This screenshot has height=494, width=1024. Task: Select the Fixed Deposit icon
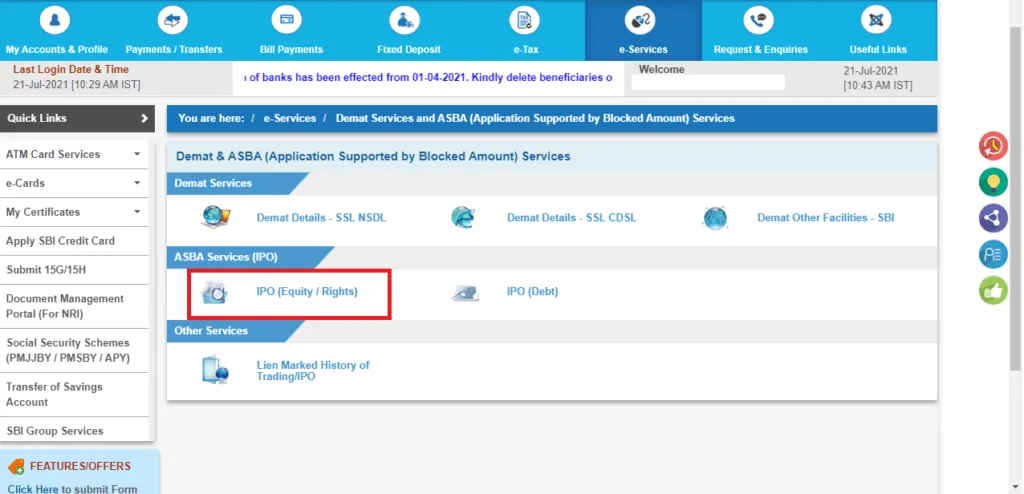coord(404,20)
